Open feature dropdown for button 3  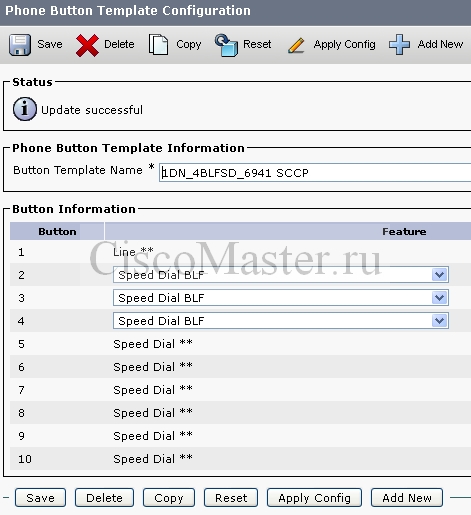click(x=281, y=298)
